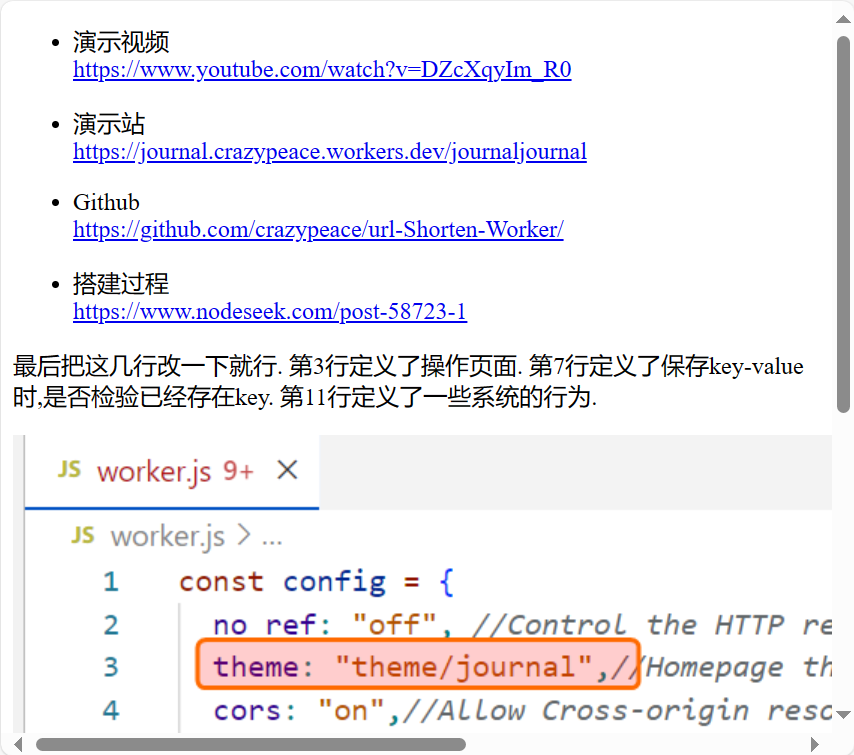Select the worker.js breadcrumb item
Image resolution: width=854 pixels, height=755 pixels.
coord(167,537)
